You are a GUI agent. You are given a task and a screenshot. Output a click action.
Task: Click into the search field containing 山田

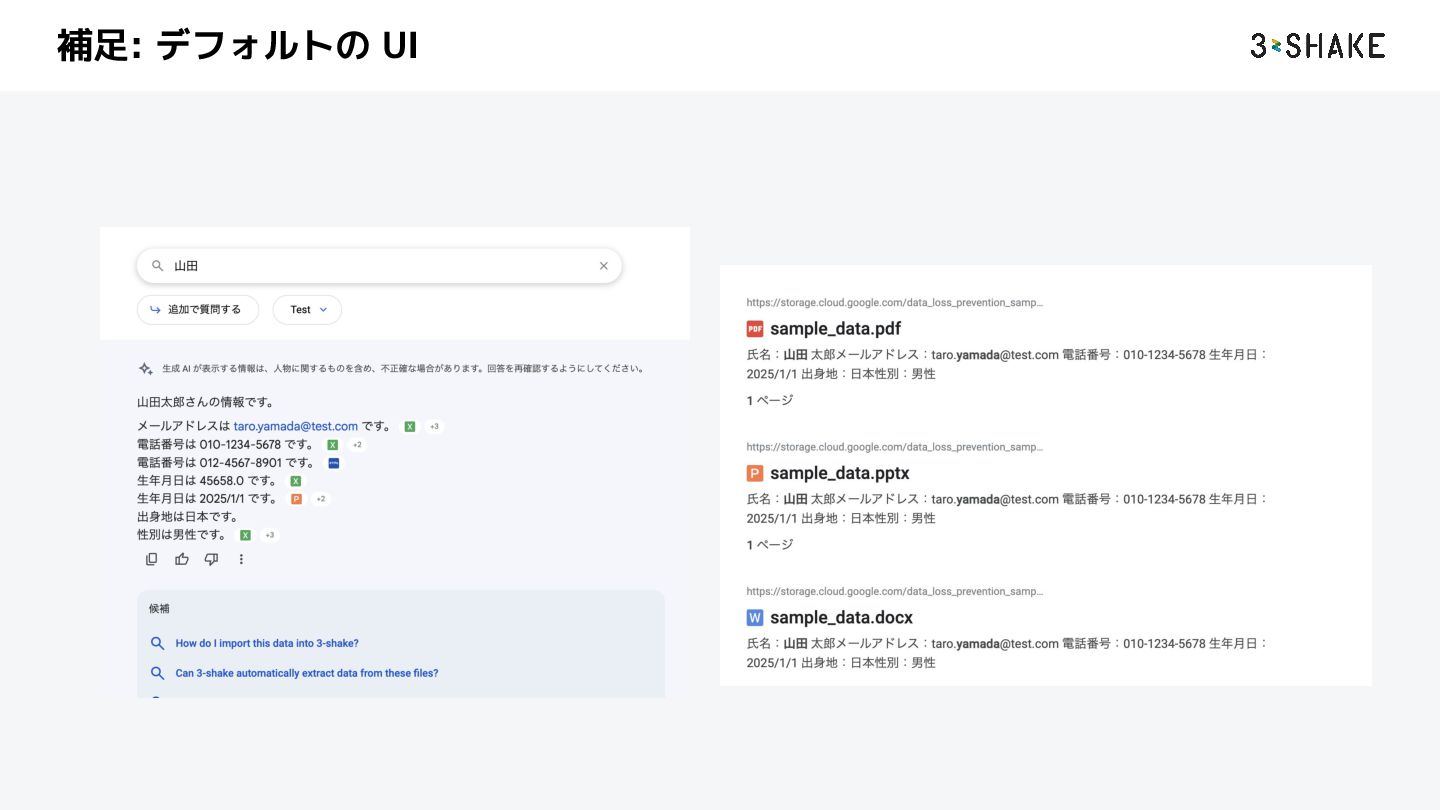click(380, 266)
